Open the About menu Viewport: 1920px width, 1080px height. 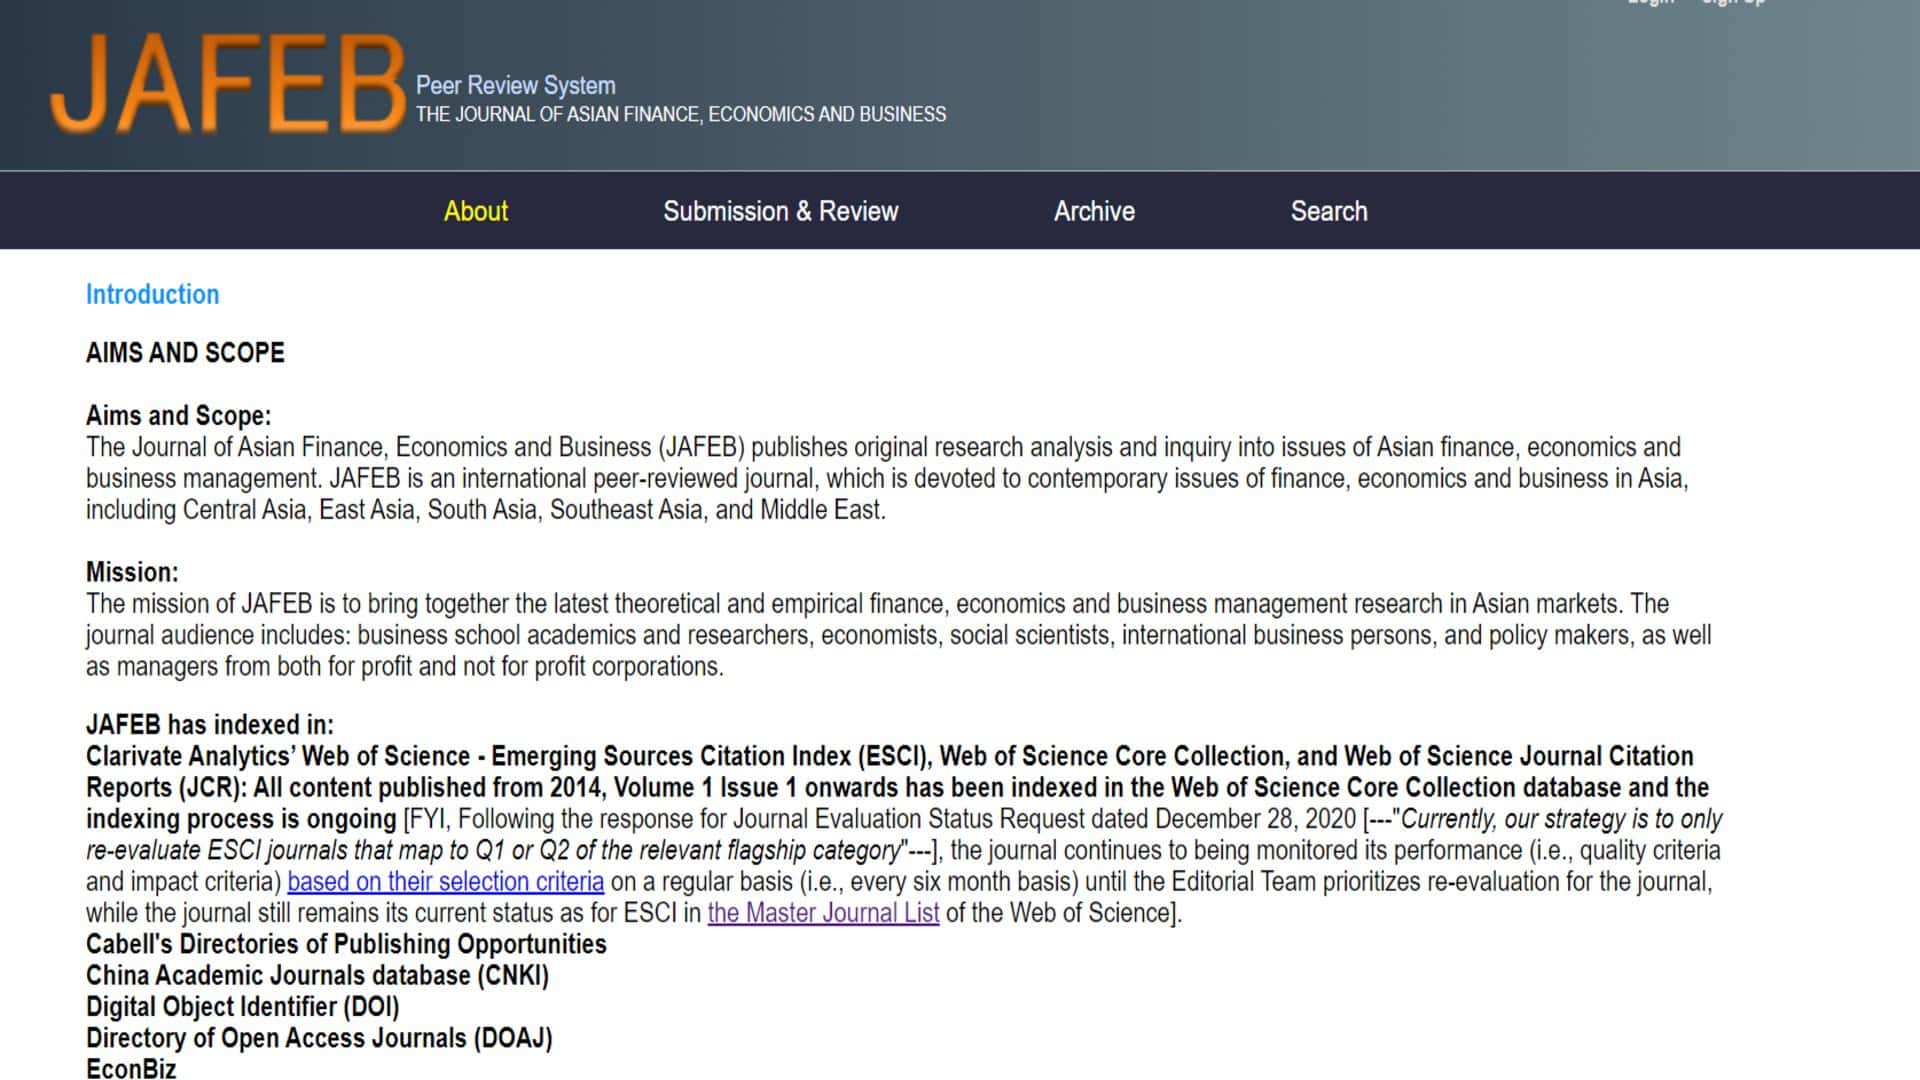tap(476, 211)
